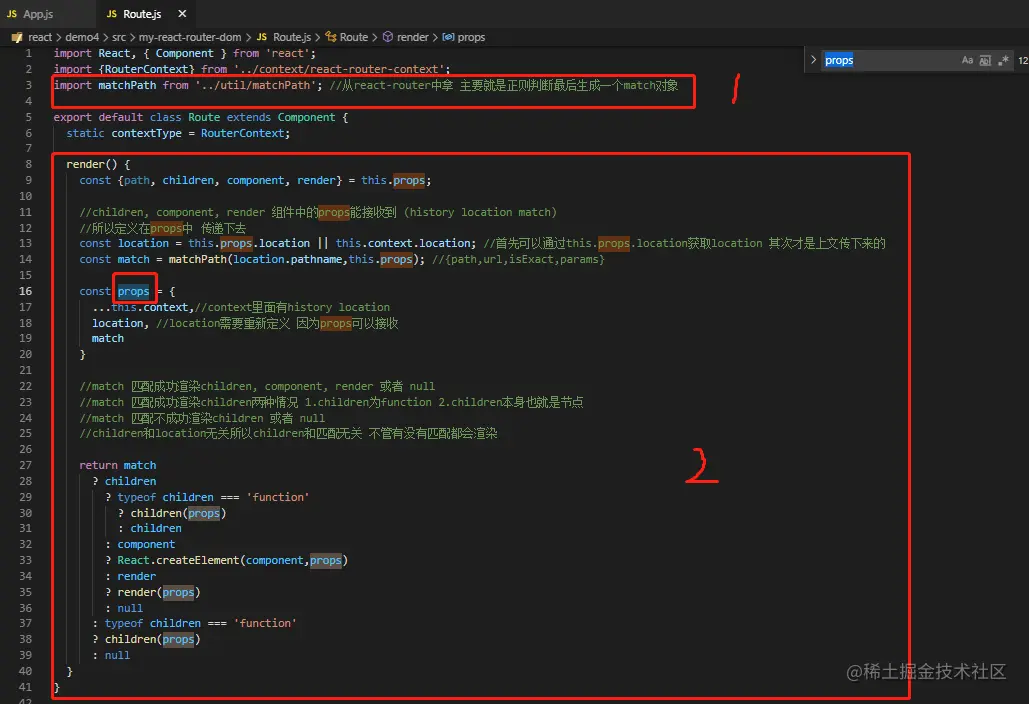Viewport: 1029px width, 704px height.
Task: Click the '../context/react-router-context' import path
Action: [339, 69]
